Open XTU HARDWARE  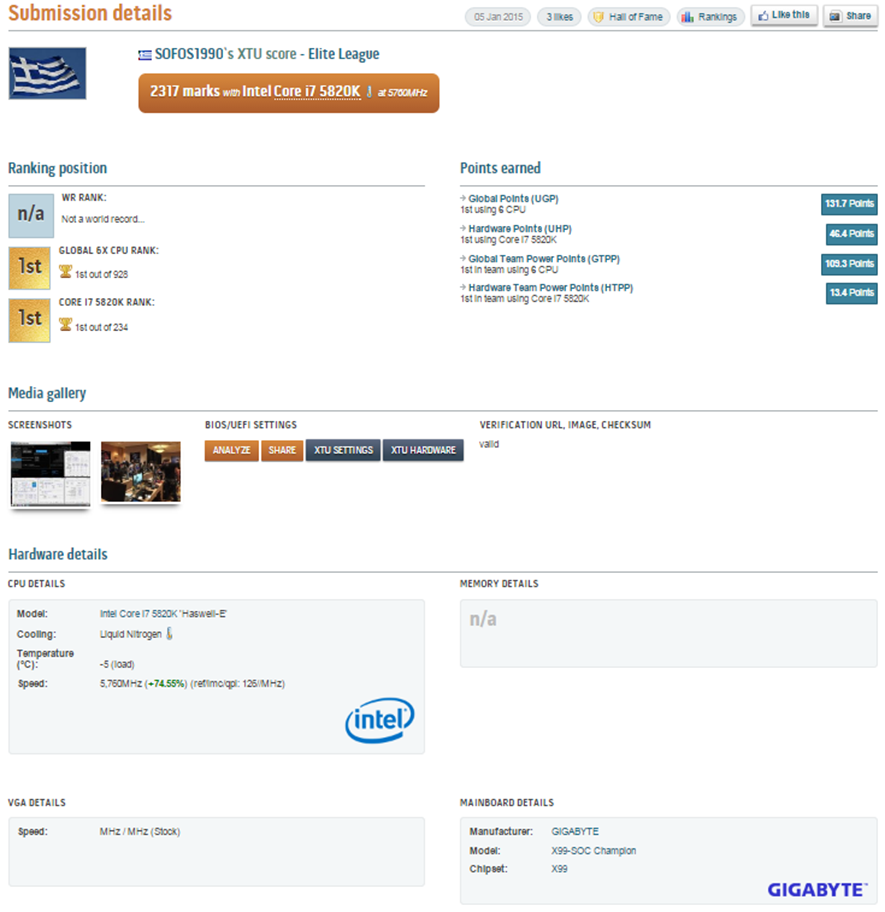coord(423,451)
